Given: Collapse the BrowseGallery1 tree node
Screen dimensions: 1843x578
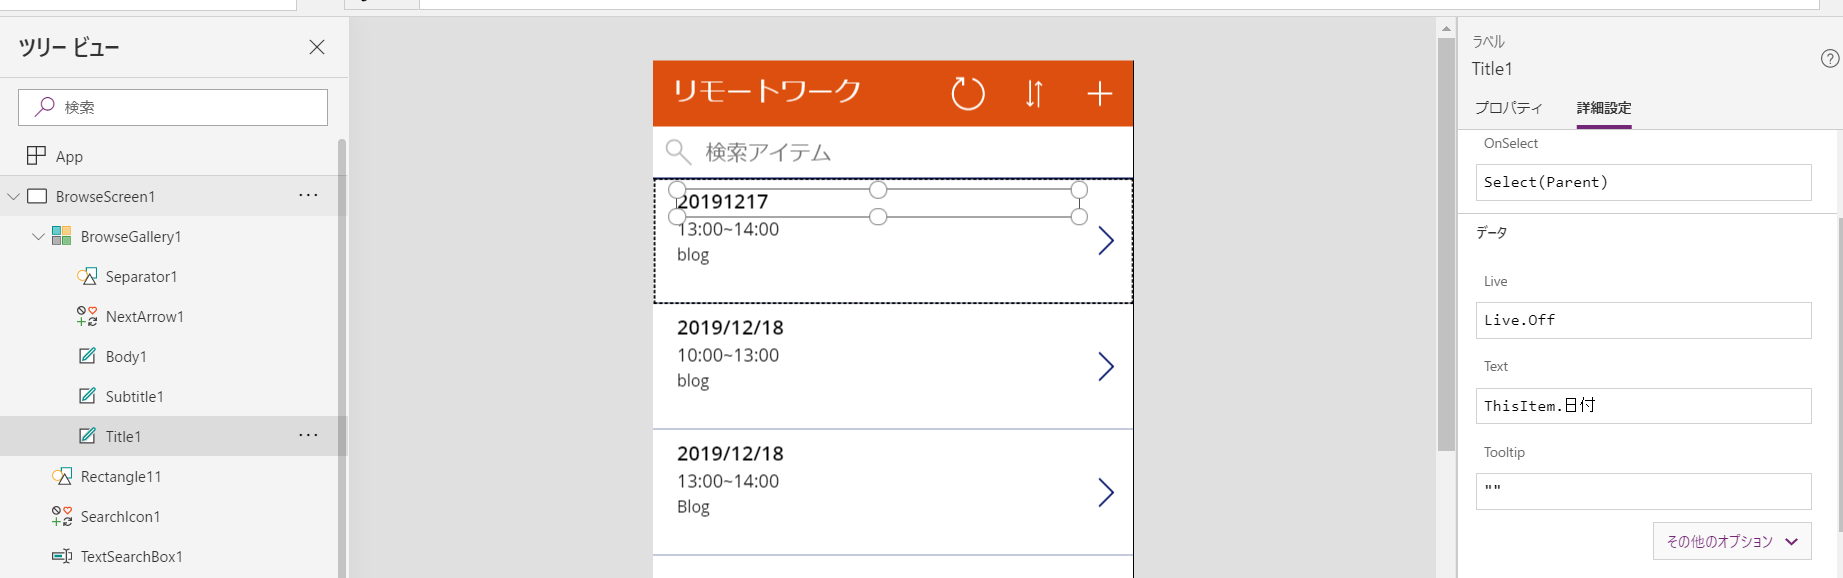Looking at the screenshot, I should point(38,237).
